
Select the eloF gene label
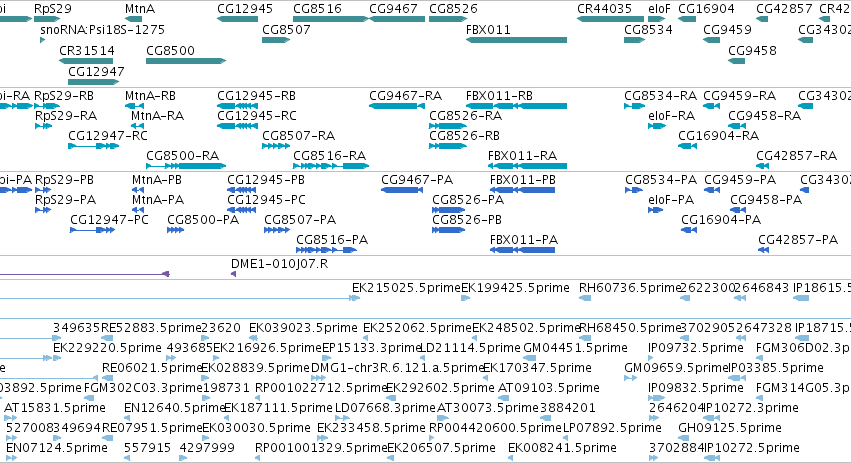(x=659, y=9)
